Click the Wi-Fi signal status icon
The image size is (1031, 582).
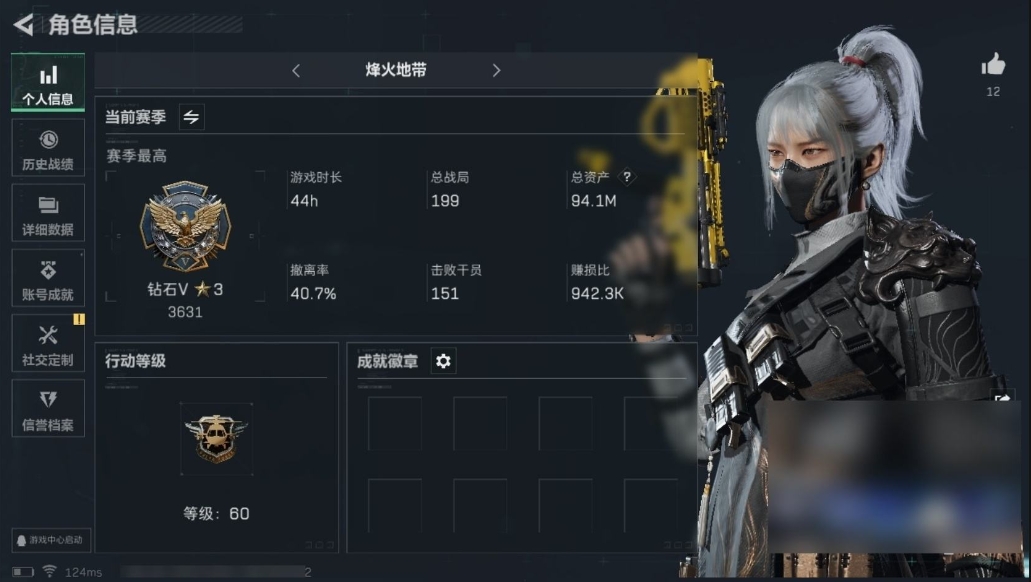(49, 571)
